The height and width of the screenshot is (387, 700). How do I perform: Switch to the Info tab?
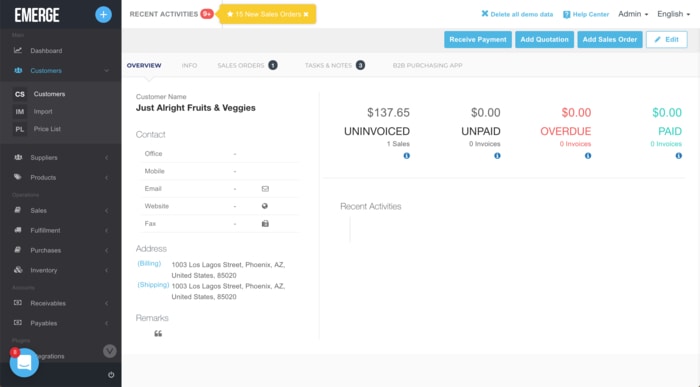pyautogui.click(x=189, y=65)
